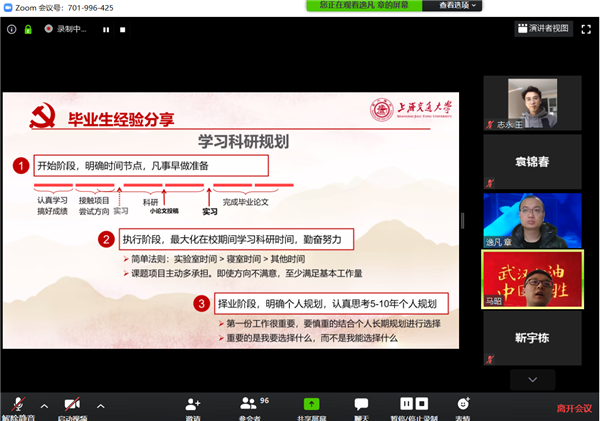Click the meeting info icon at top-left
This screenshot has width=600, height=421.
click(11, 29)
